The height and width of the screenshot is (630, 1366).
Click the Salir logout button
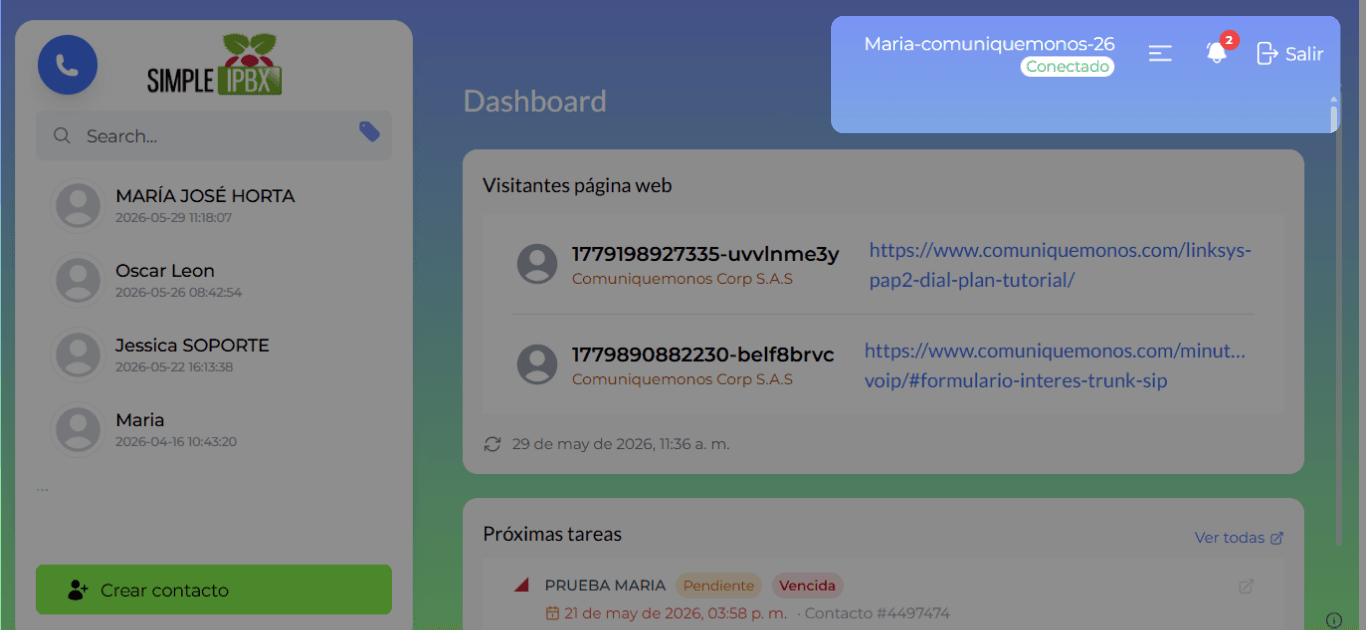[x=1290, y=53]
